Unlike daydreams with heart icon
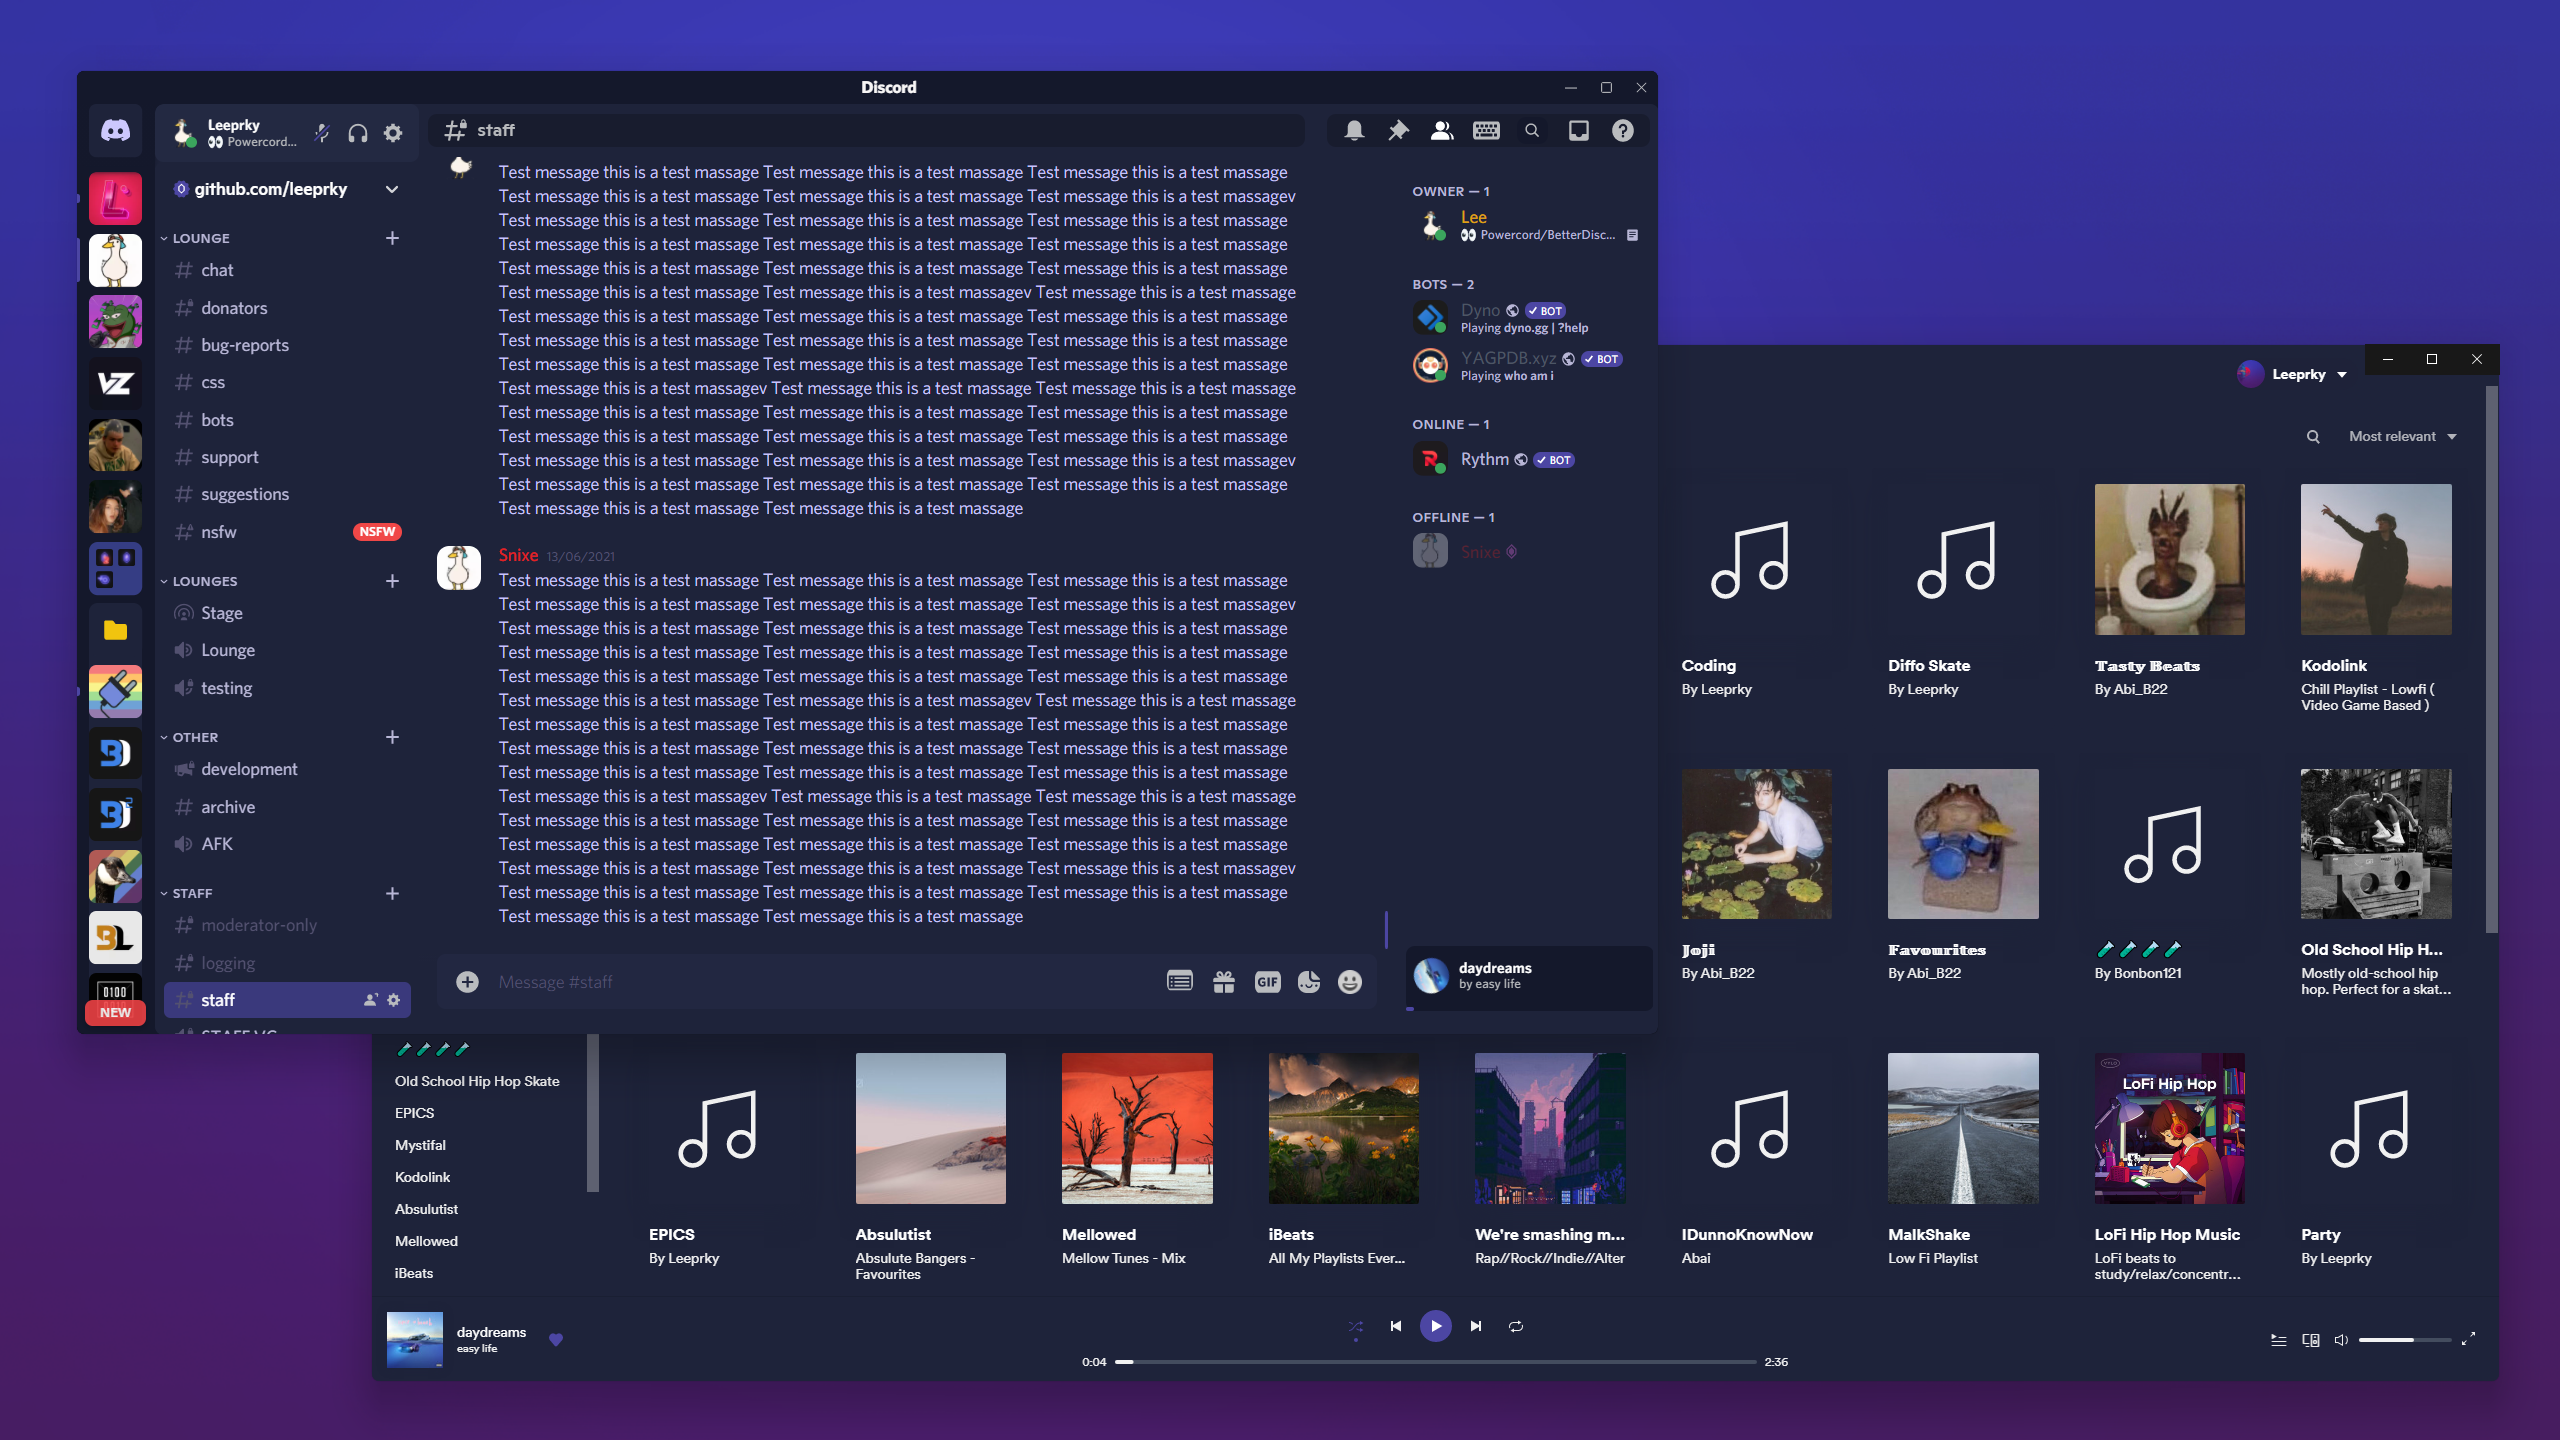 [x=556, y=1339]
